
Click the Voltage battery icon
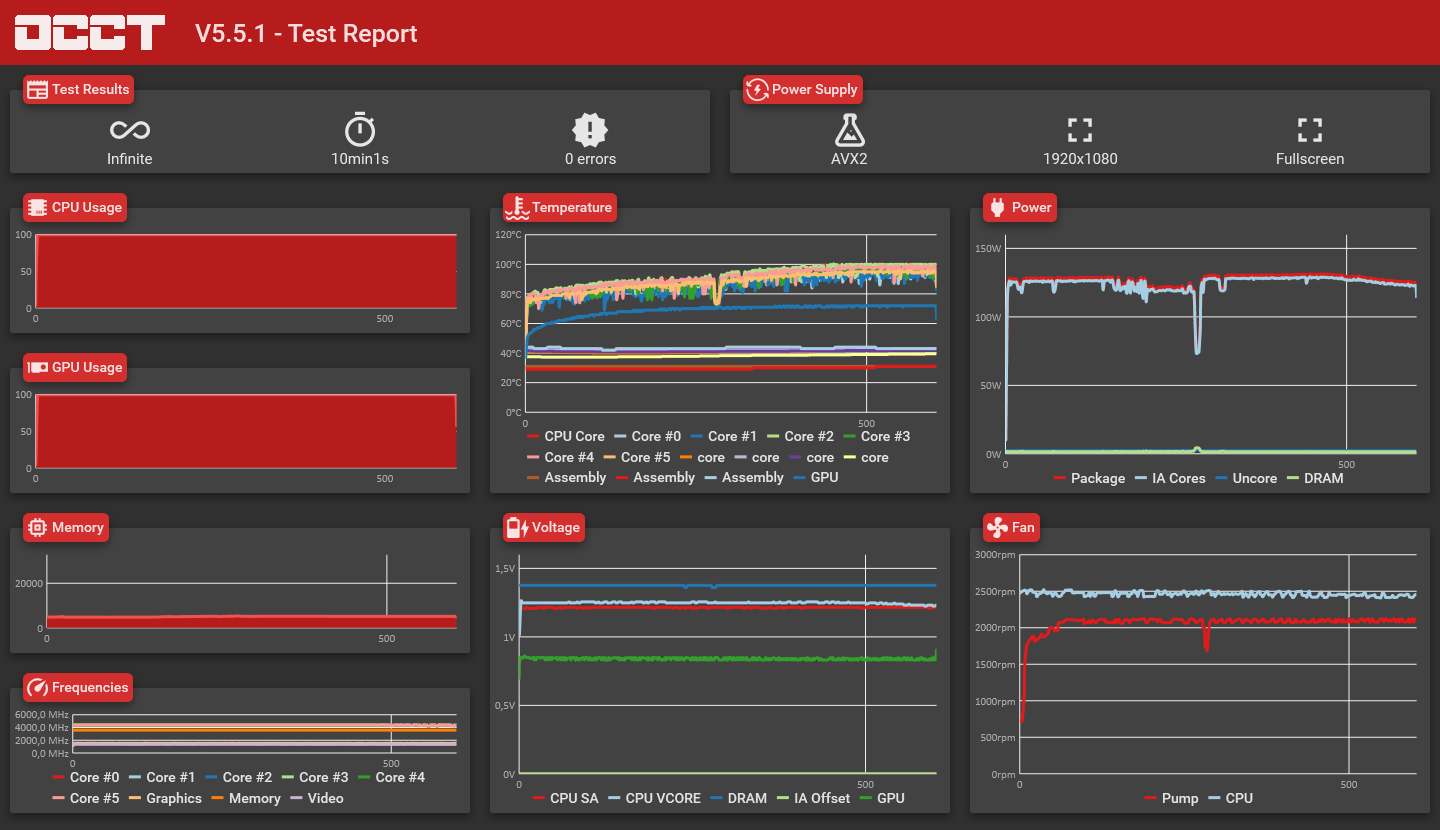tap(517, 527)
